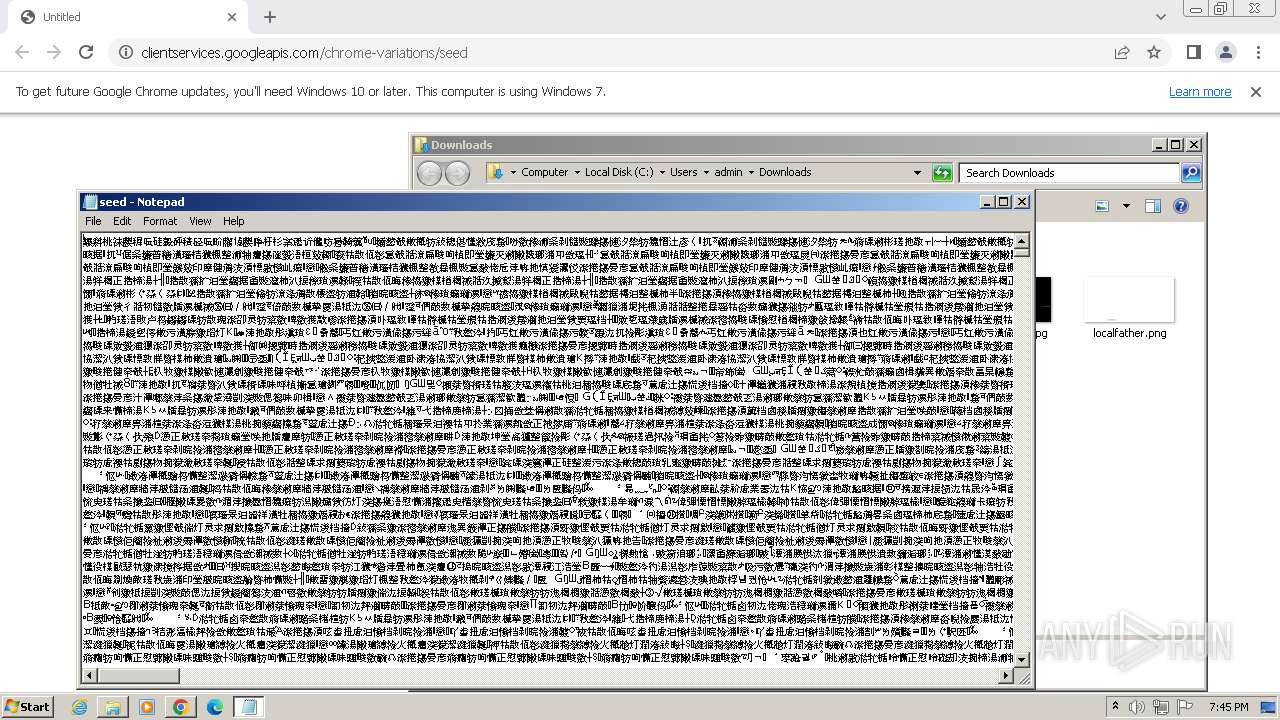Switch to Chrome via taskbar icon
The width and height of the screenshot is (1280, 720).
tap(181, 707)
